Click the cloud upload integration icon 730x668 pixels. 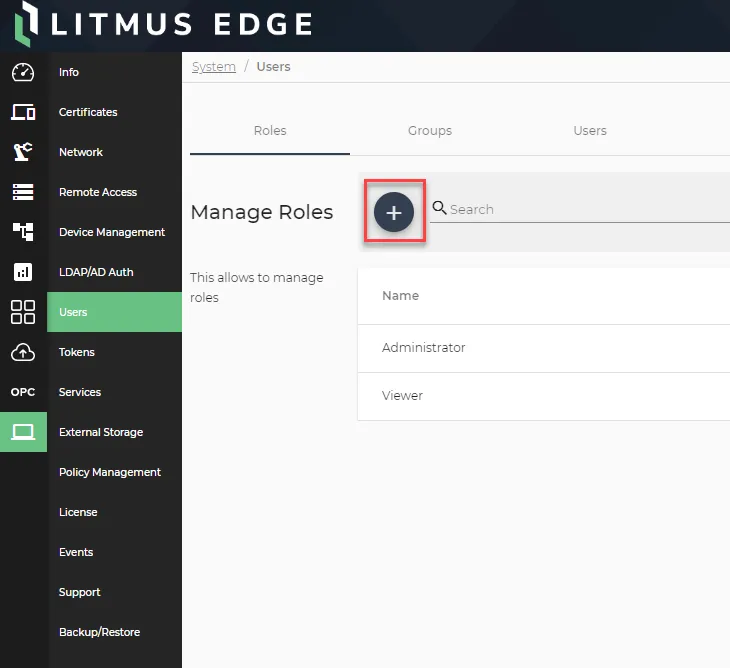coord(23,352)
